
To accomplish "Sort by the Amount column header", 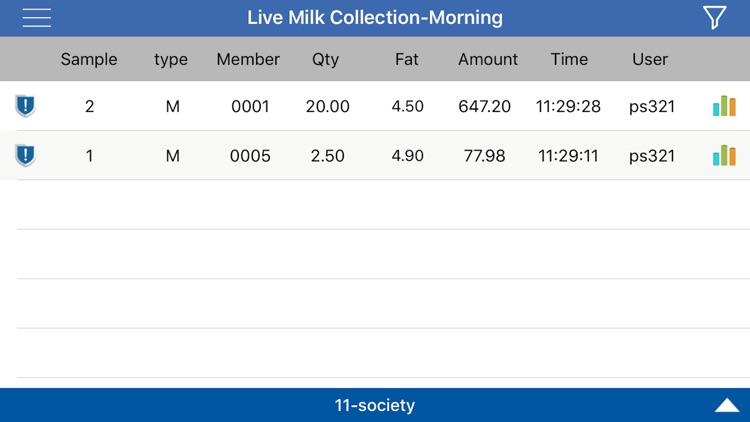I will click(x=488, y=59).
